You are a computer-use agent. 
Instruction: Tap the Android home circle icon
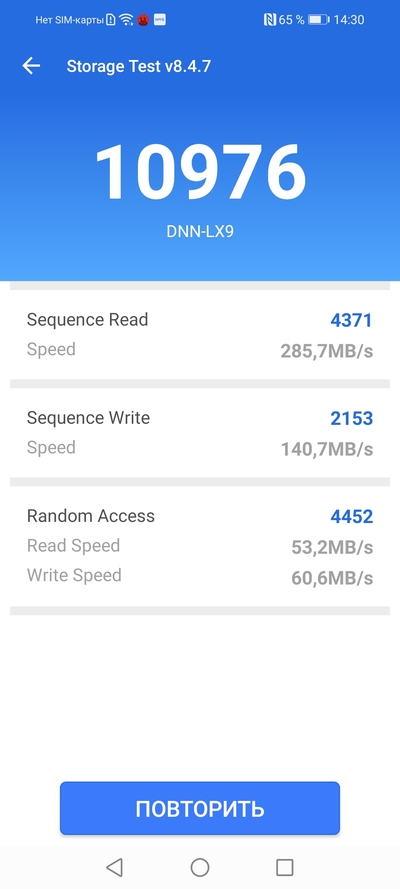[200, 867]
